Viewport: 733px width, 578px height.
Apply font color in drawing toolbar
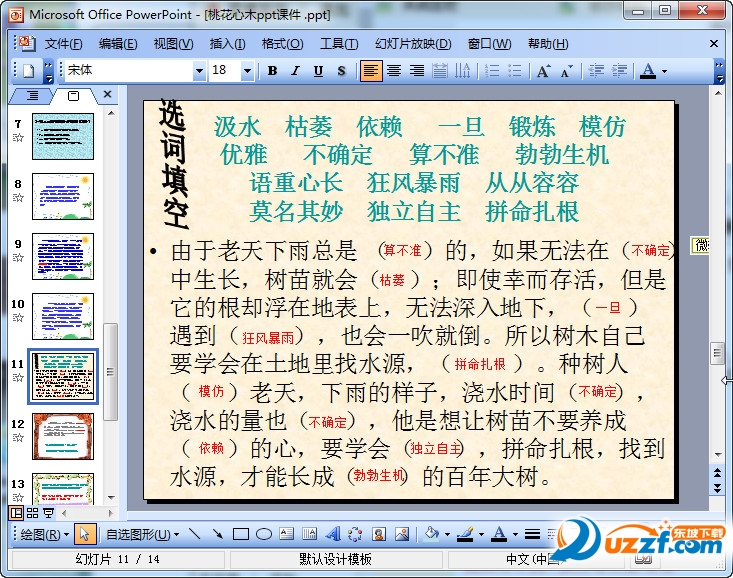coord(499,534)
